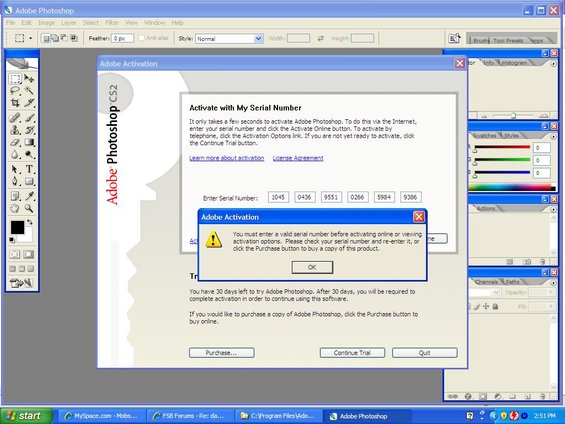This screenshot has width=565, height=424.
Task: Select the Pen tool
Action: pos(15,181)
